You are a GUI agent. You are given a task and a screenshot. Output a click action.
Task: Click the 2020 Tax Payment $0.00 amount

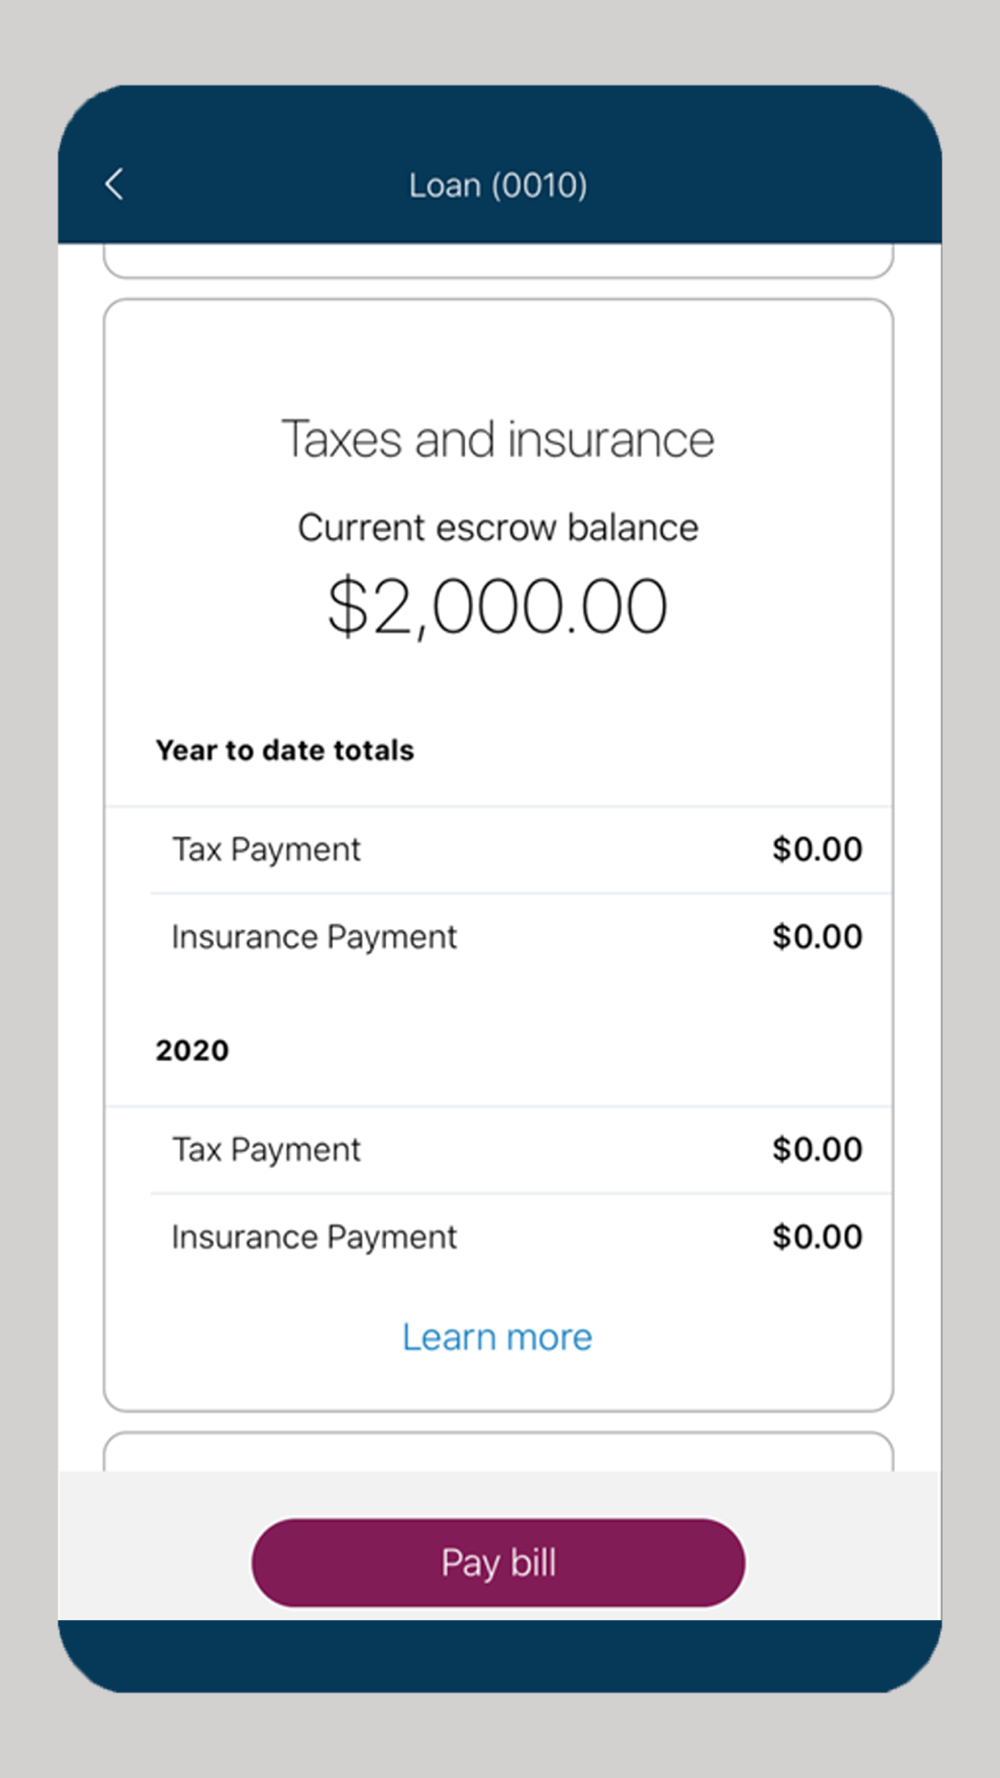point(817,1149)
